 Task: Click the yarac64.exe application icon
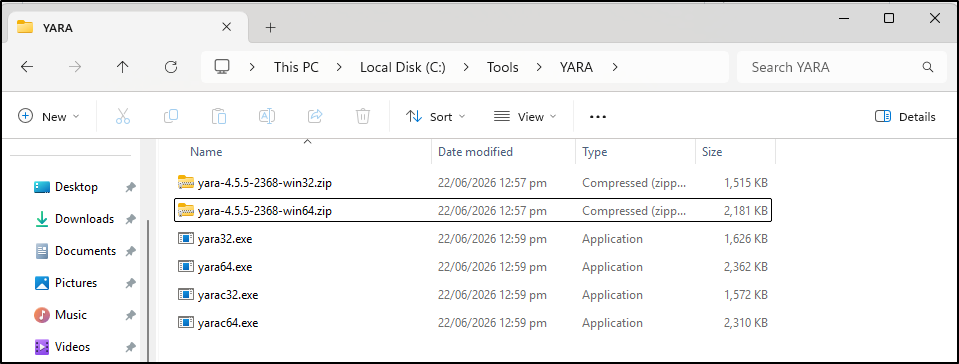click(185, 322)
